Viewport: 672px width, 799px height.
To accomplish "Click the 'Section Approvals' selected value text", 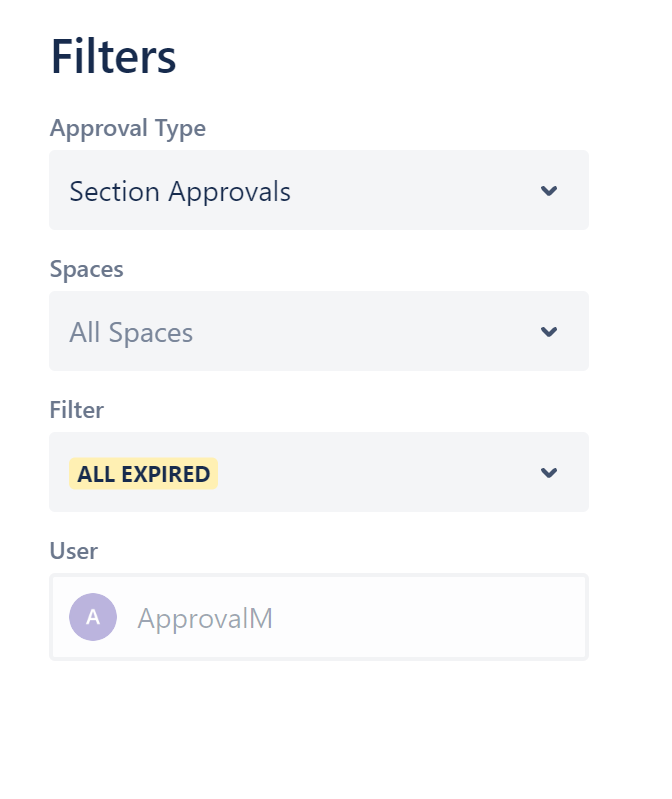I will pyautogui.click(x=180, y=192).
